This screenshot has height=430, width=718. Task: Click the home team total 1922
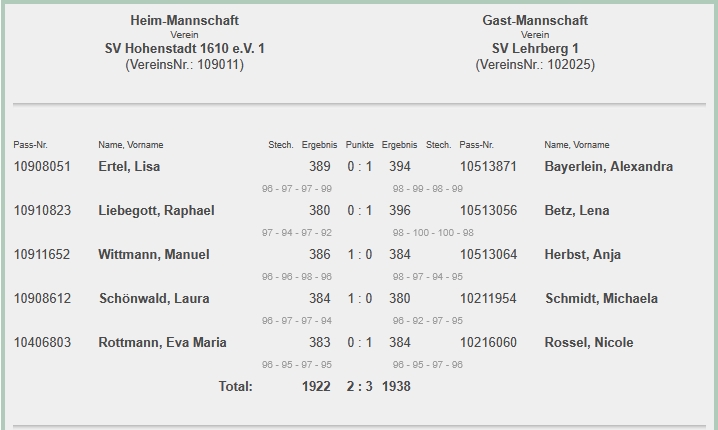316,386
